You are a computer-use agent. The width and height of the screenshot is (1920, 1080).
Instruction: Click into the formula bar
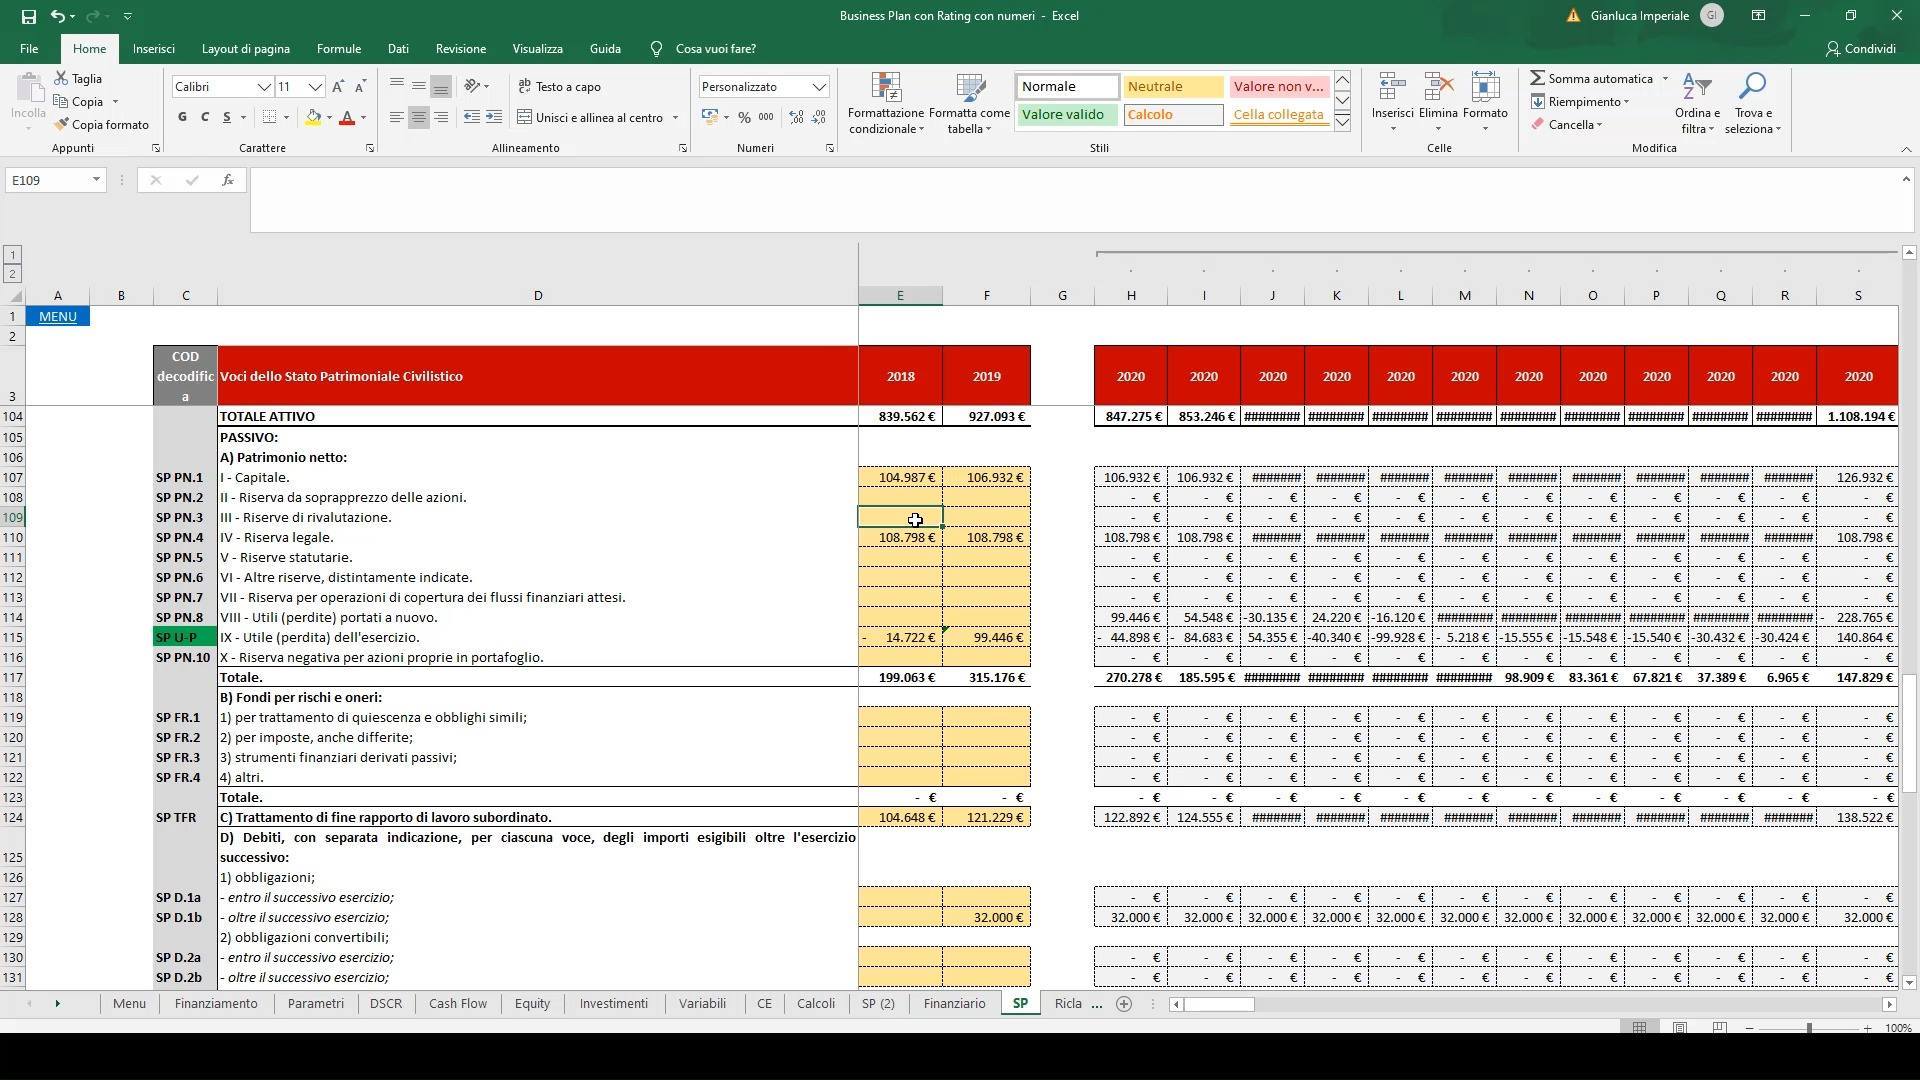pos(1075,200)
